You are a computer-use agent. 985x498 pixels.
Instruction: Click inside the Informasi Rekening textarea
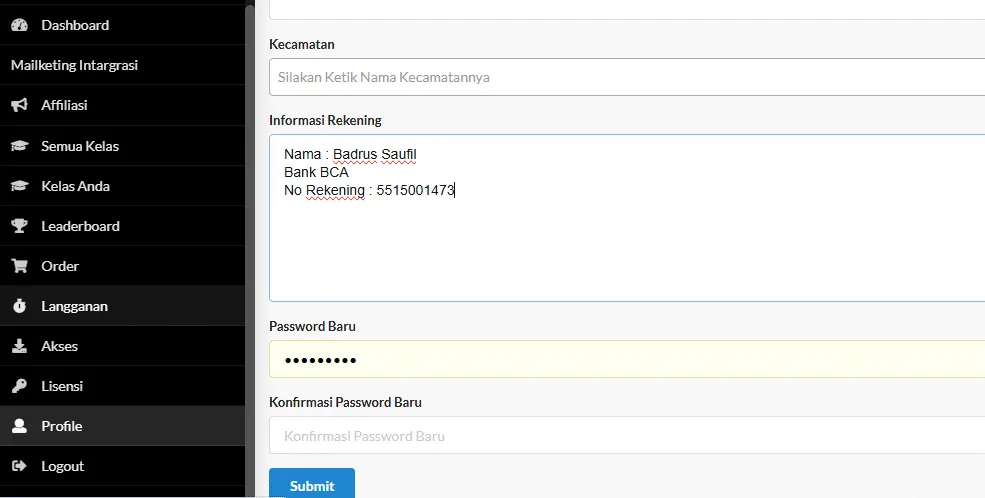626,240
